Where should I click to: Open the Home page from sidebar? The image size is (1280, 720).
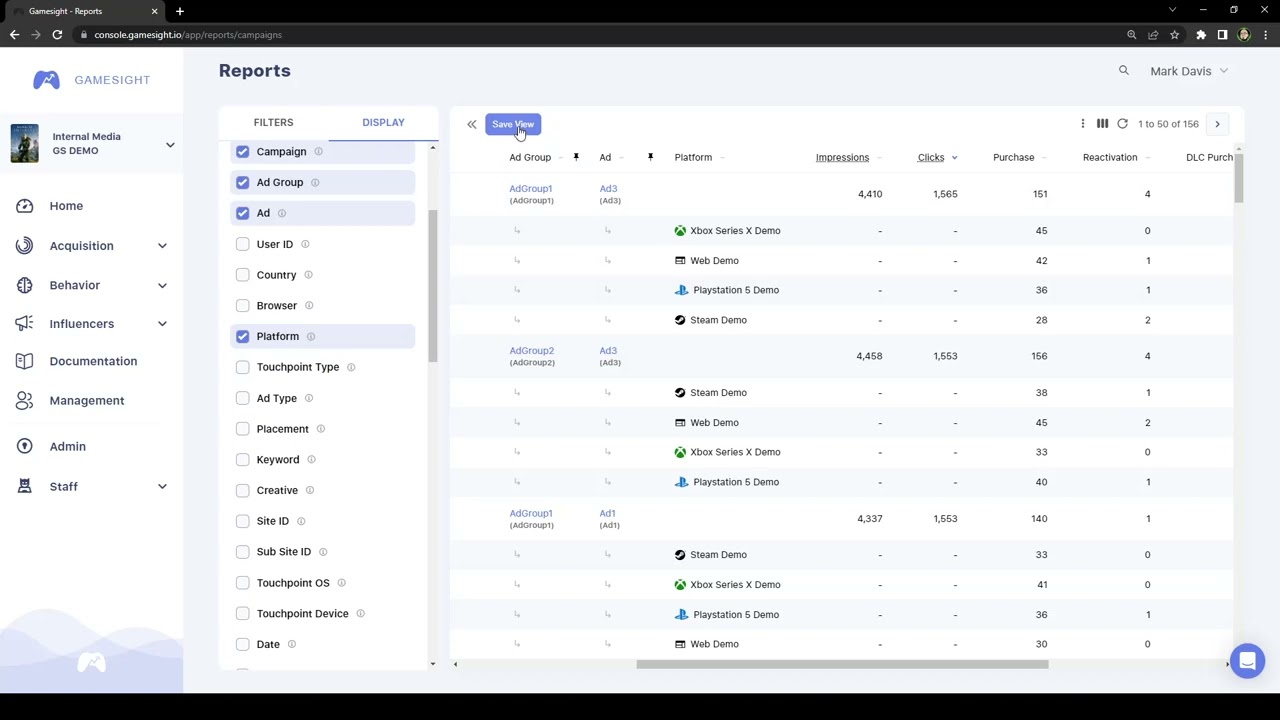(x=66, y=206)
